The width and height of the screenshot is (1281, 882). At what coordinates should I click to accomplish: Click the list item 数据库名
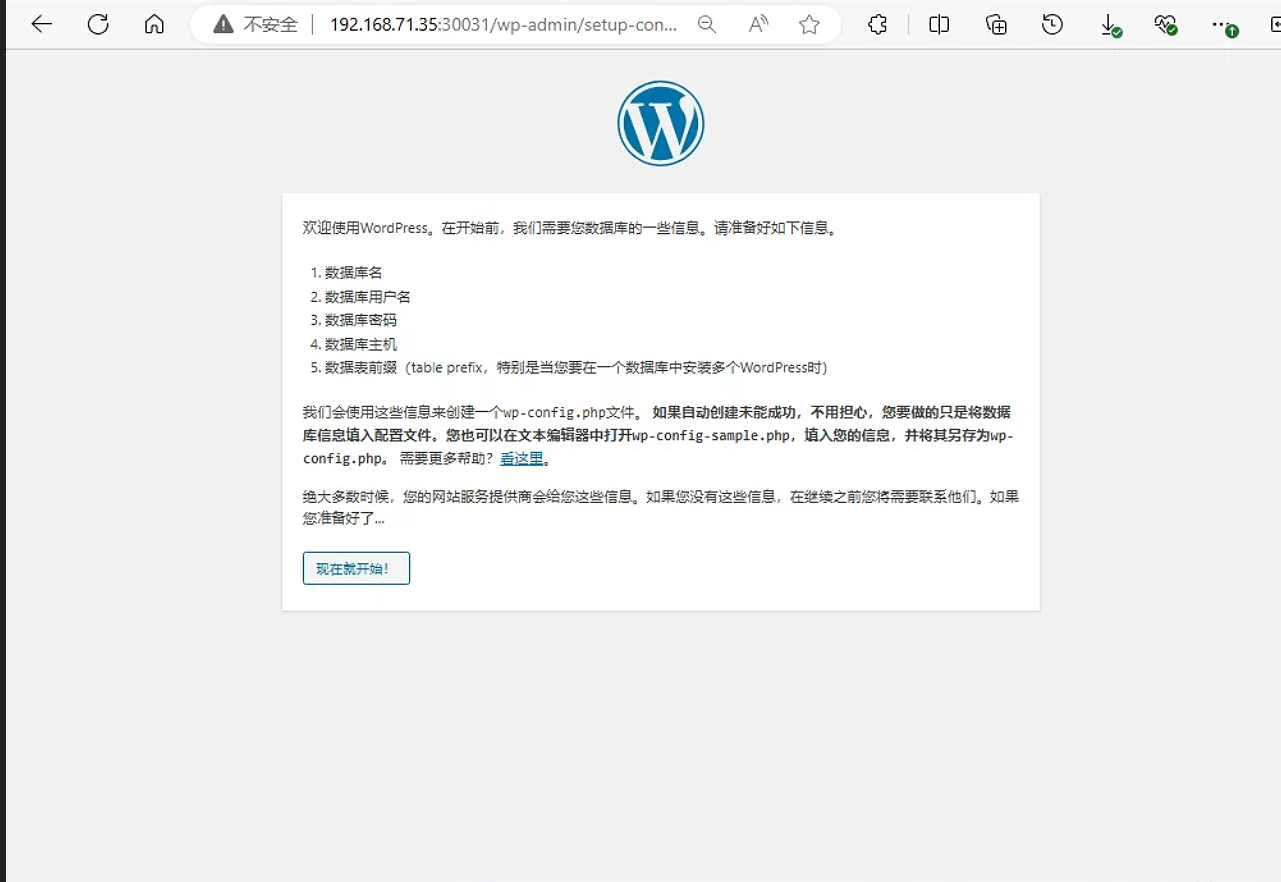[x=353, y=272]
